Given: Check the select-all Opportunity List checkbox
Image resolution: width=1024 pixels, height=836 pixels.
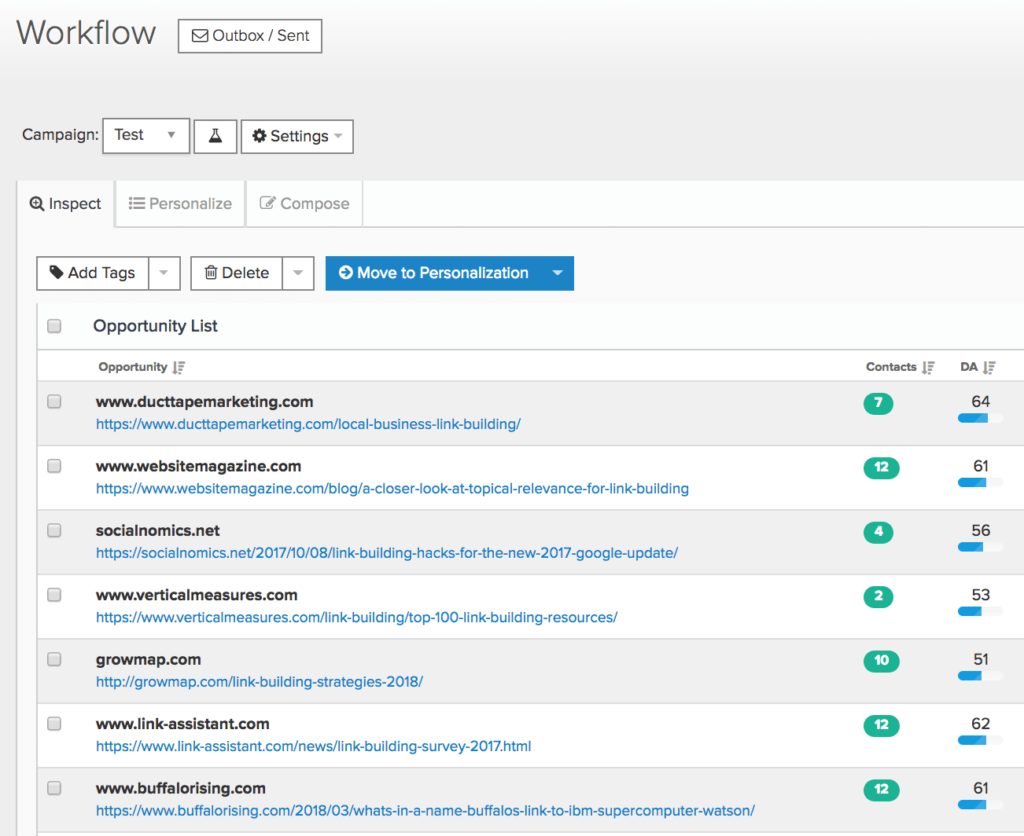Looking at the screenshot, I should (x=54, y=326).
